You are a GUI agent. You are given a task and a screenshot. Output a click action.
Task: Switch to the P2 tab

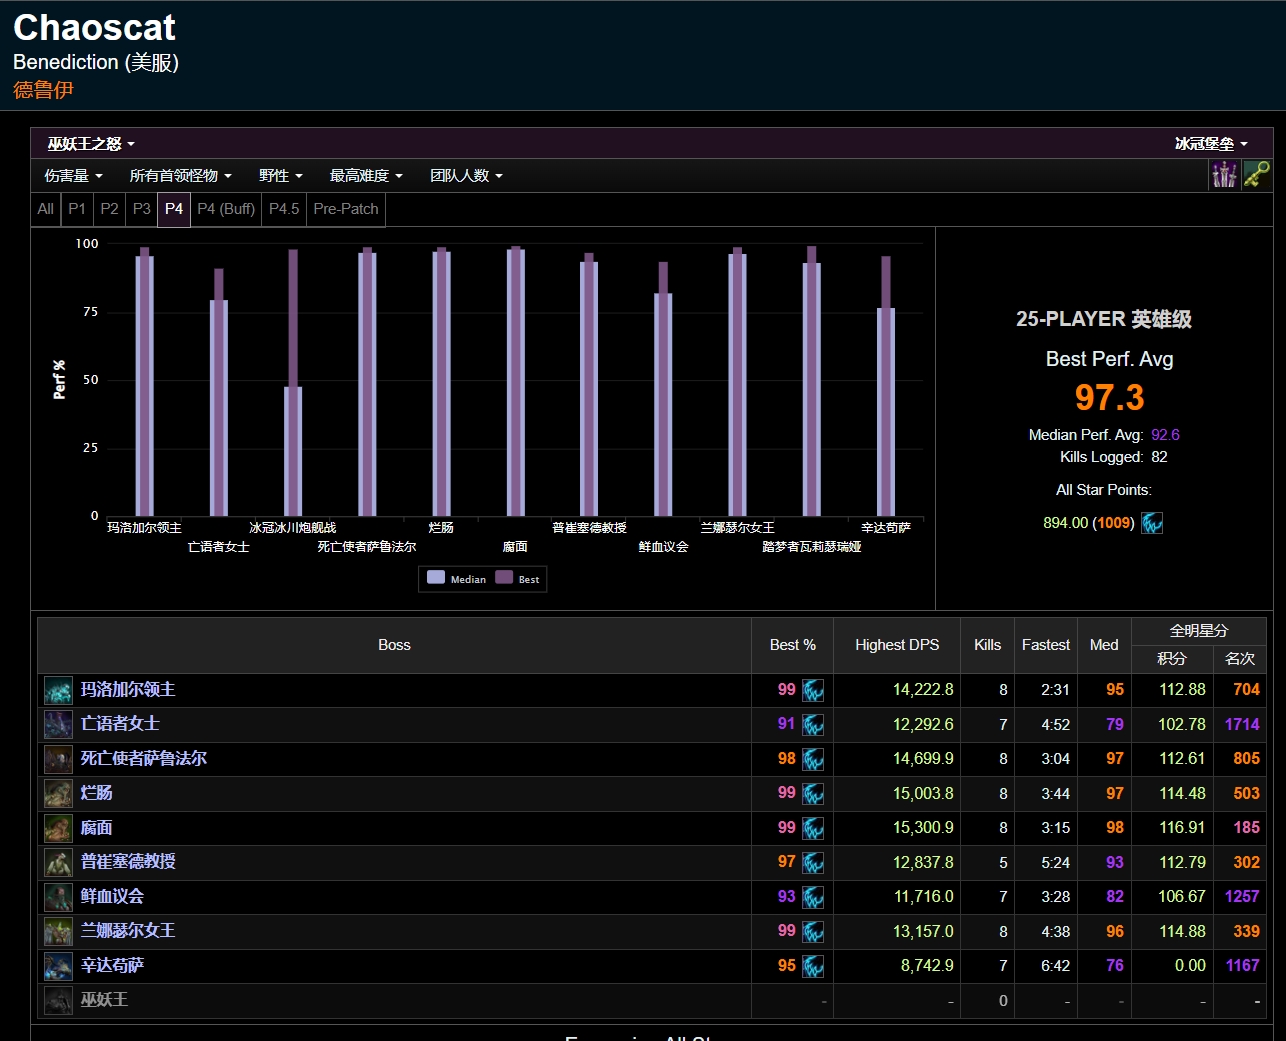click(110, 209)
